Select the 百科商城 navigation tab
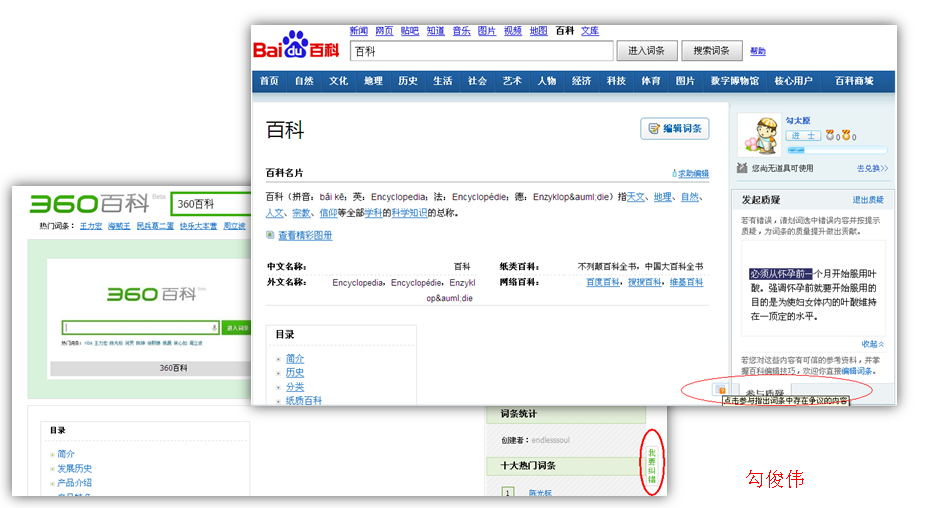Screen dimensions: 929x508 854,81
